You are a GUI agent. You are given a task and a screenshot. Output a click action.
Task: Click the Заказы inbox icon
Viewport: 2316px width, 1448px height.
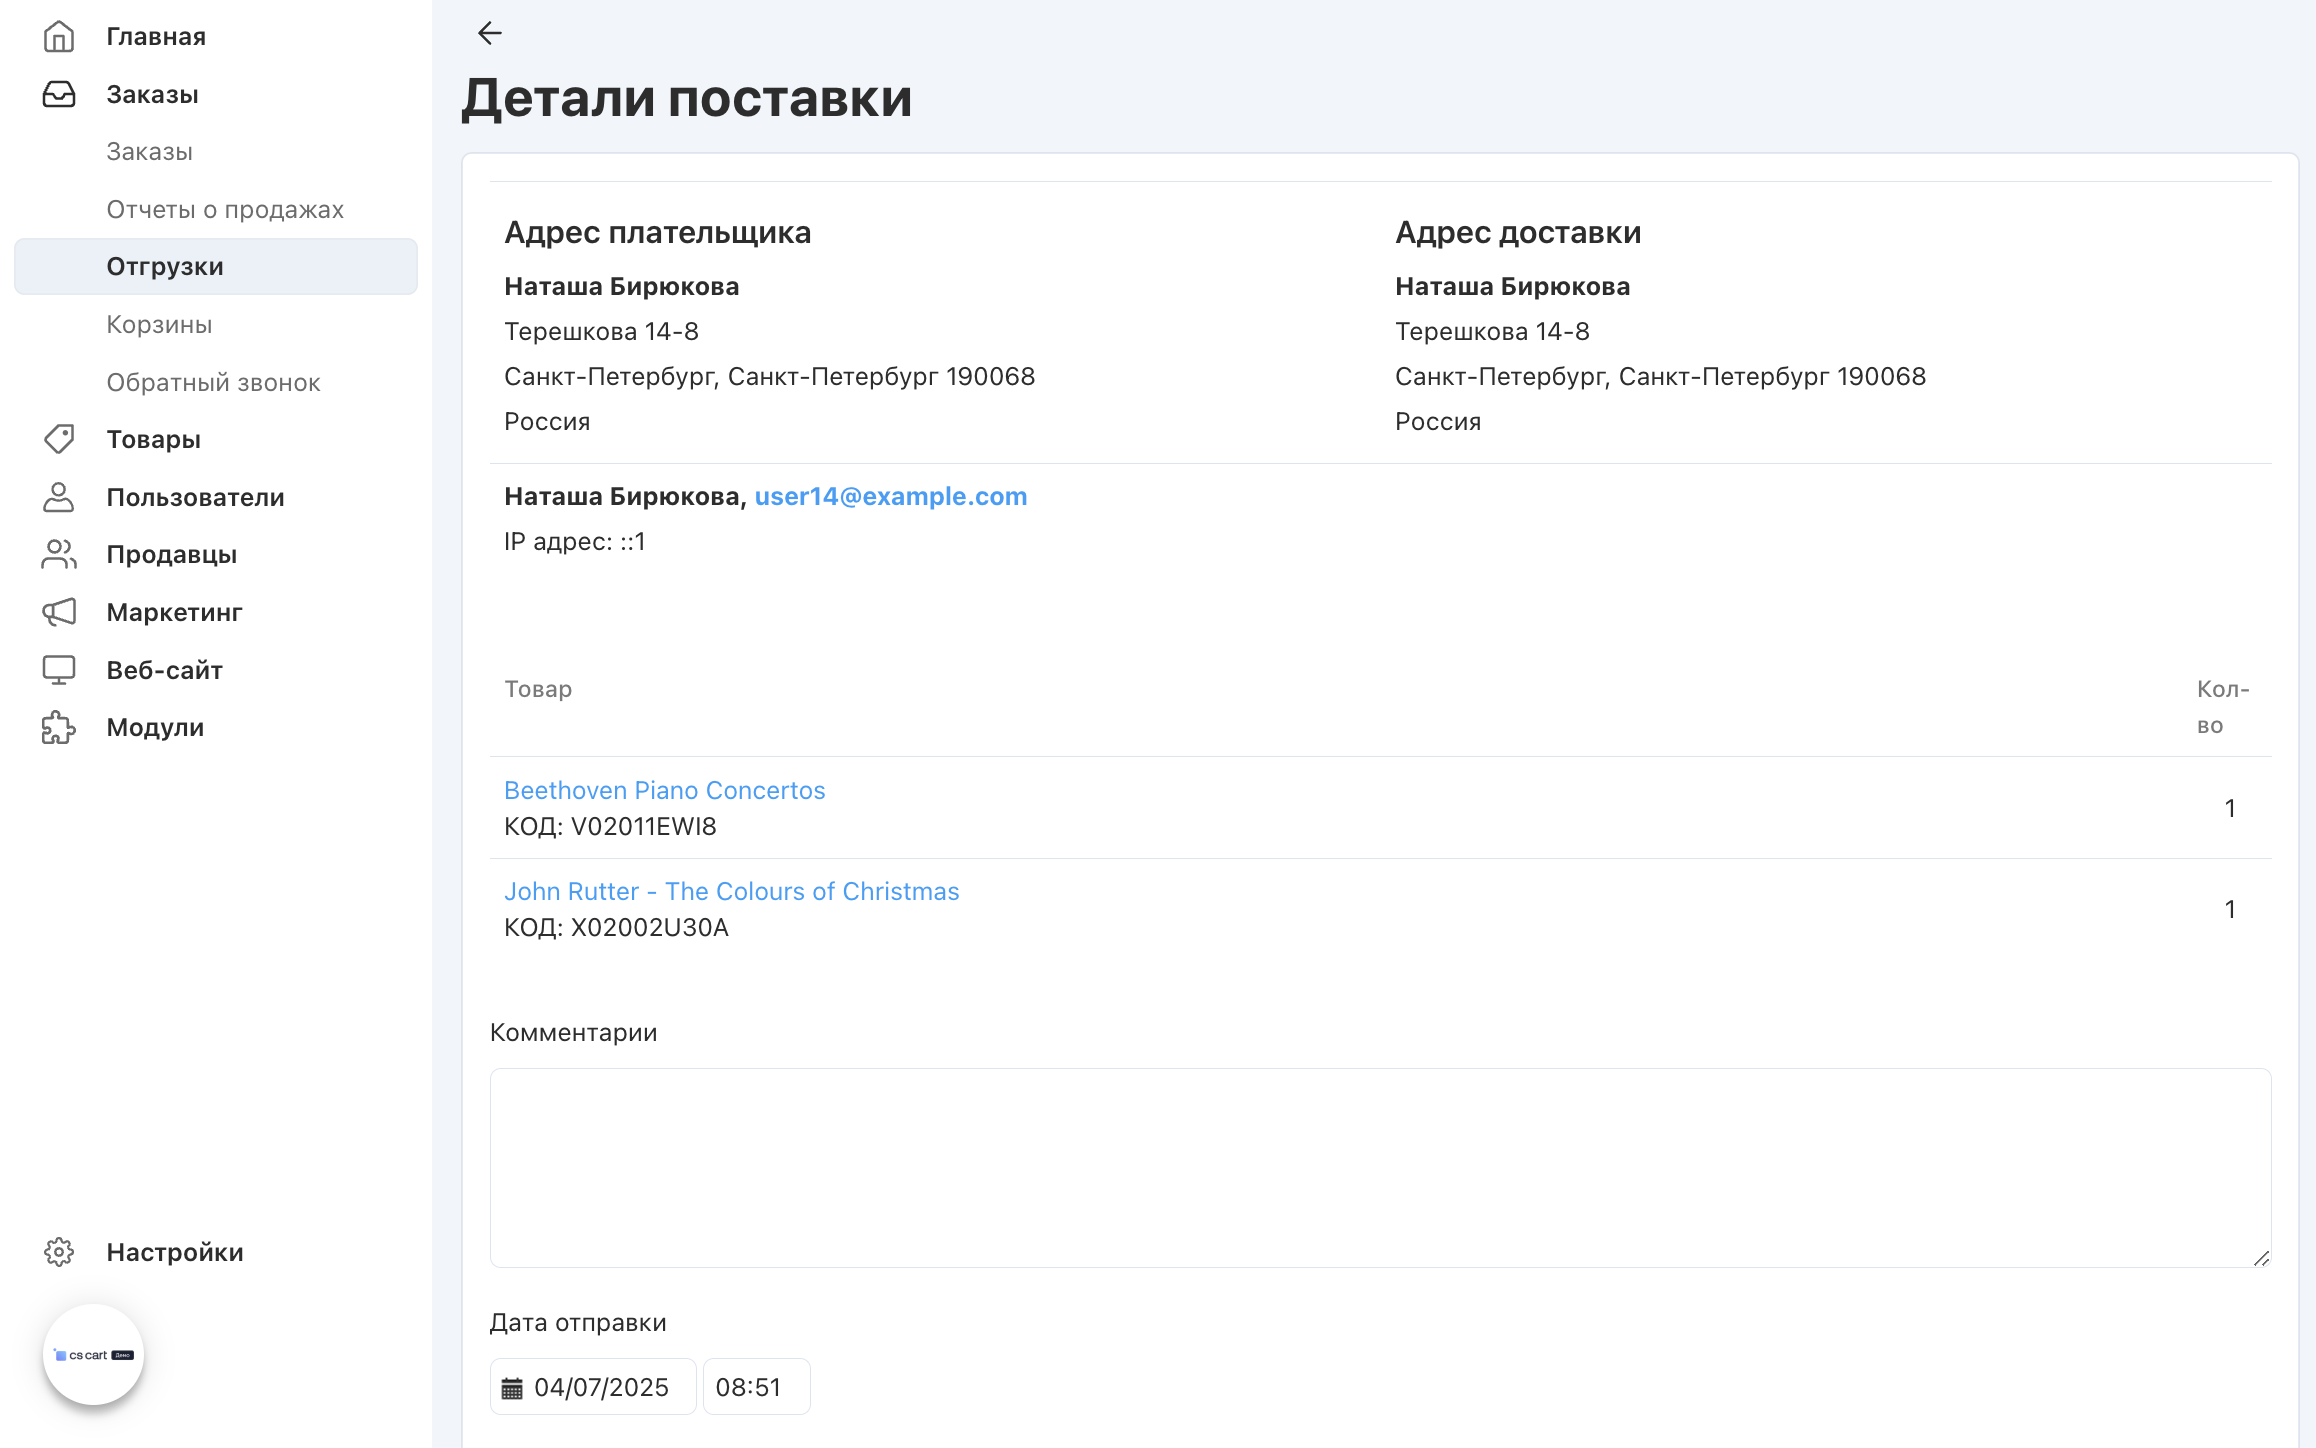pos(59,95)
